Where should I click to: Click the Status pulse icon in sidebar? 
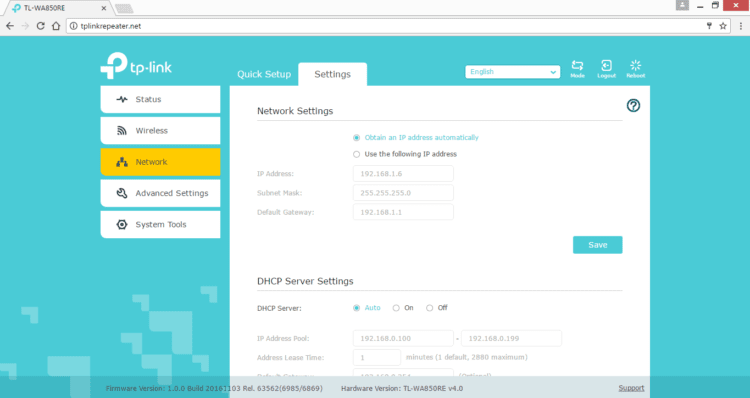click(122, 100)
